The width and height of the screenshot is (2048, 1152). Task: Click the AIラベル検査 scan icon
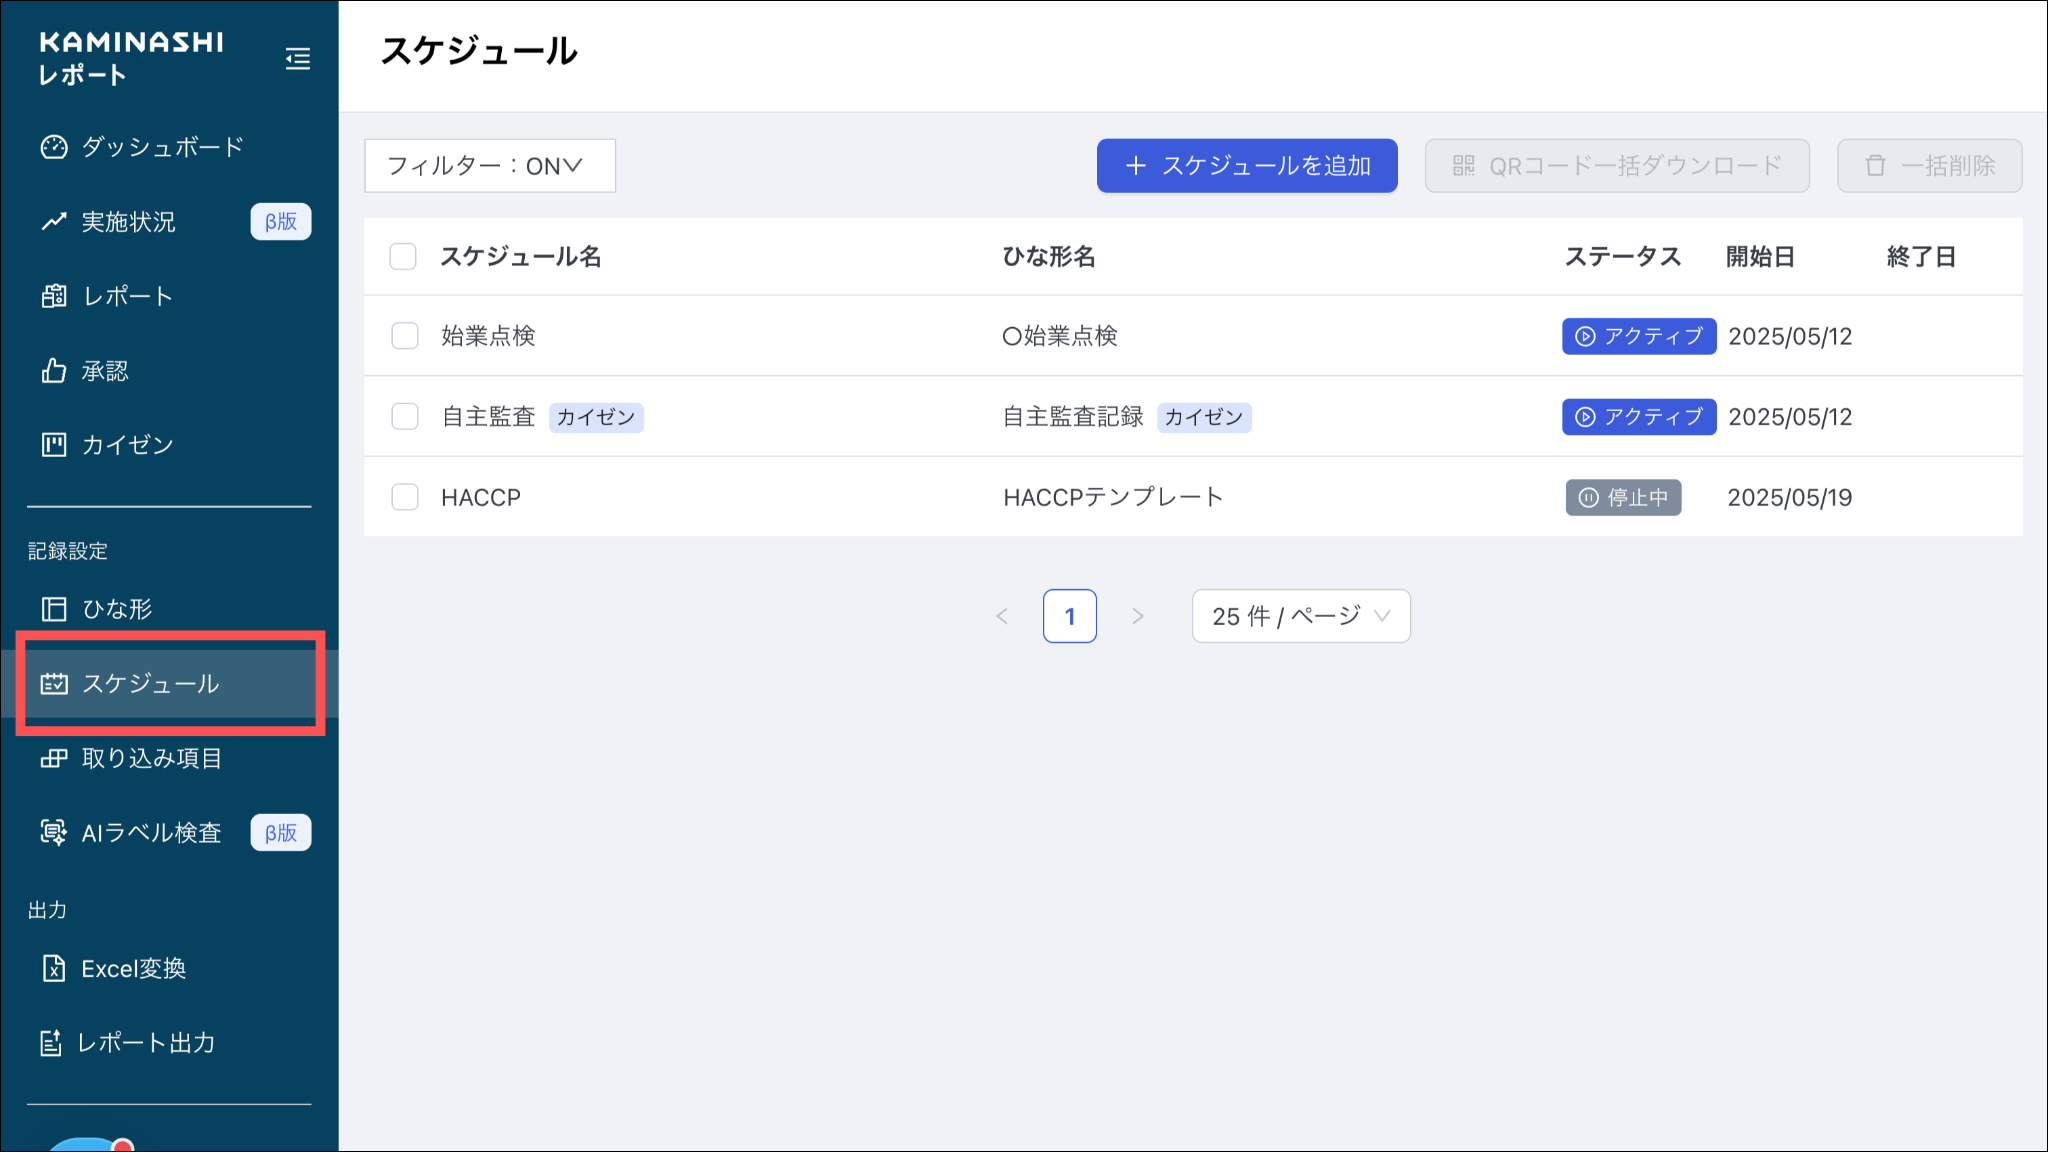54,832
